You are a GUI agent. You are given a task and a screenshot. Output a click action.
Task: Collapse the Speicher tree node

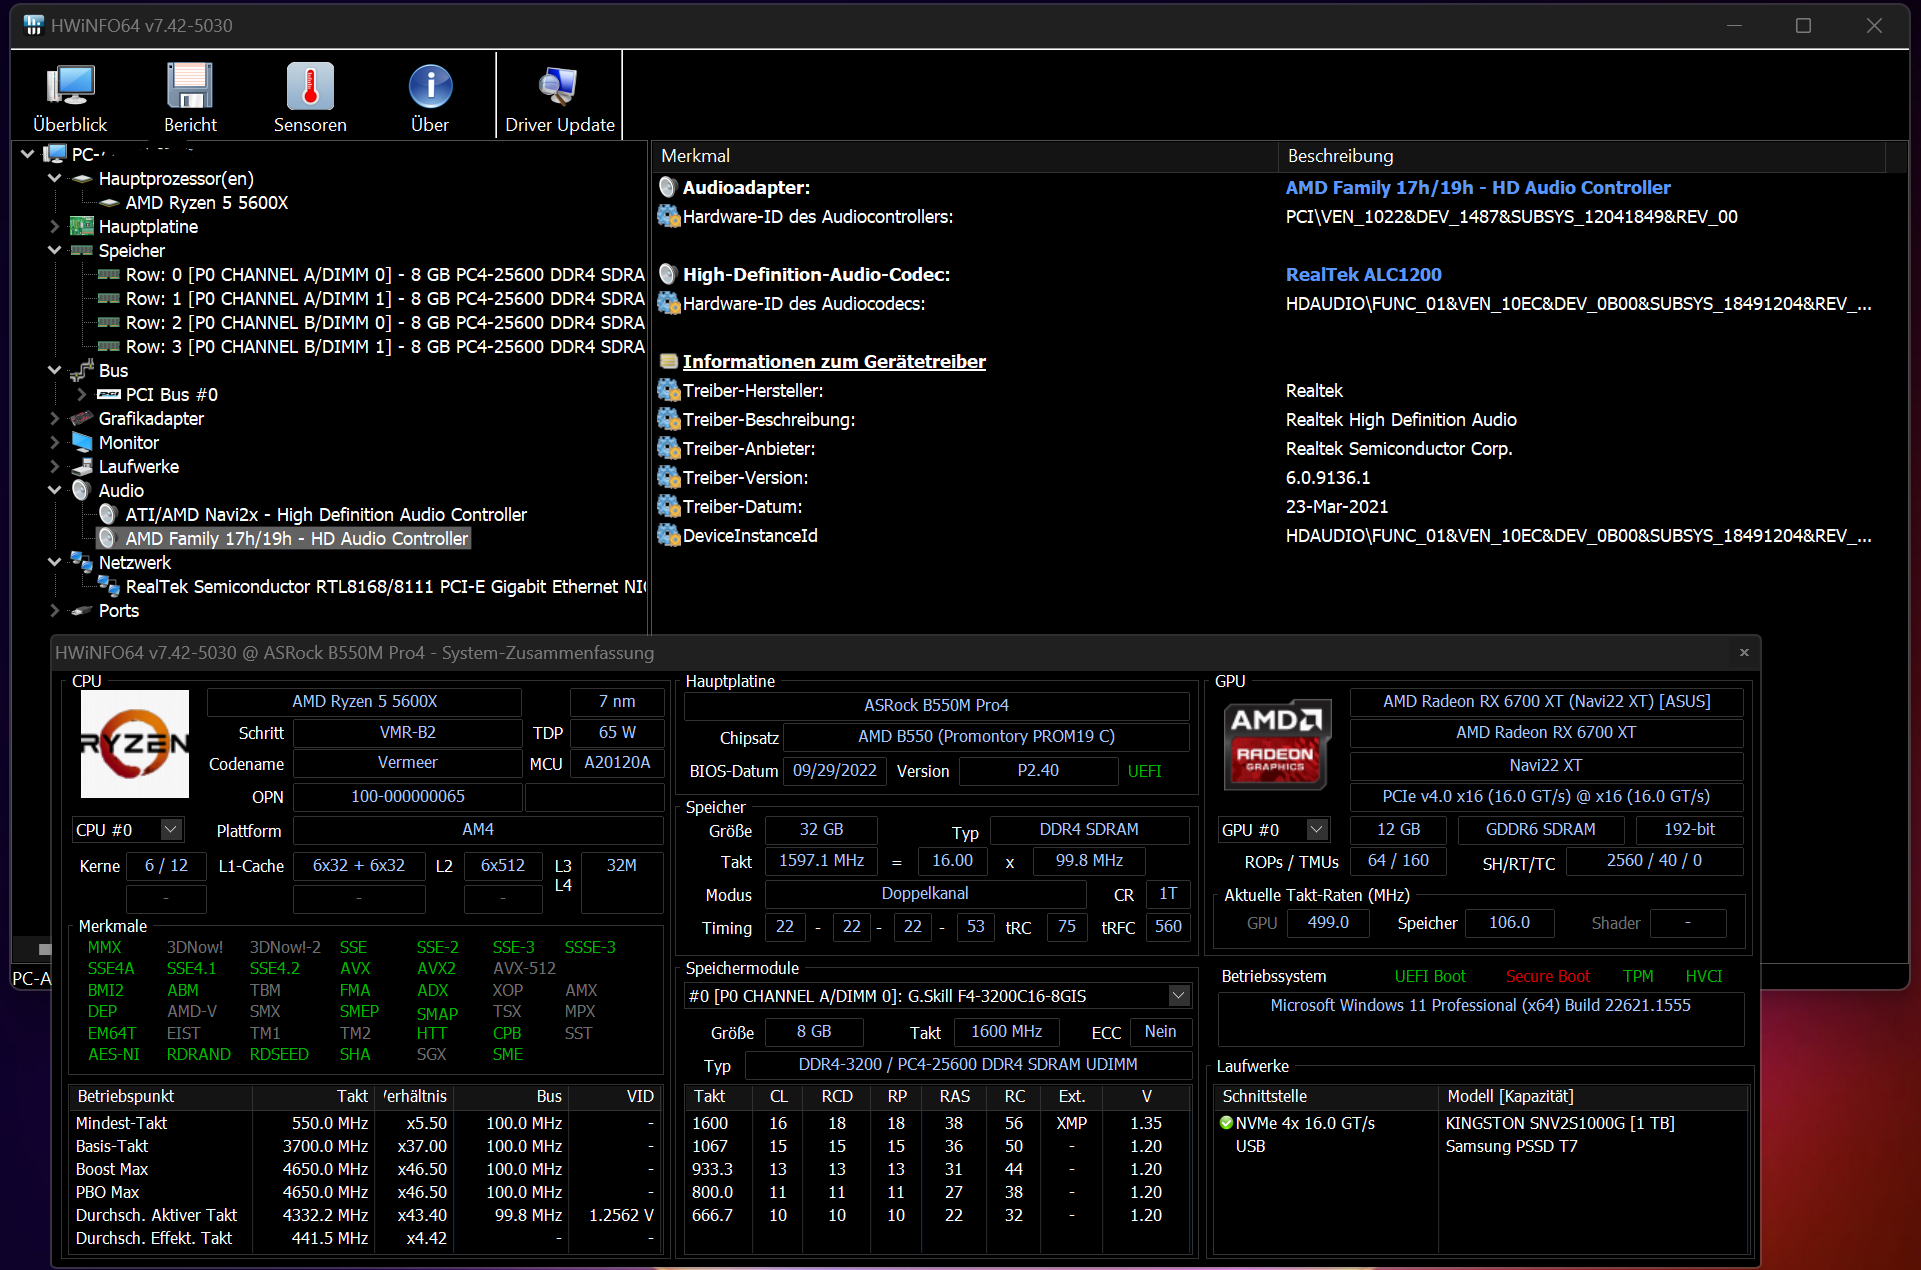point(55,251)
